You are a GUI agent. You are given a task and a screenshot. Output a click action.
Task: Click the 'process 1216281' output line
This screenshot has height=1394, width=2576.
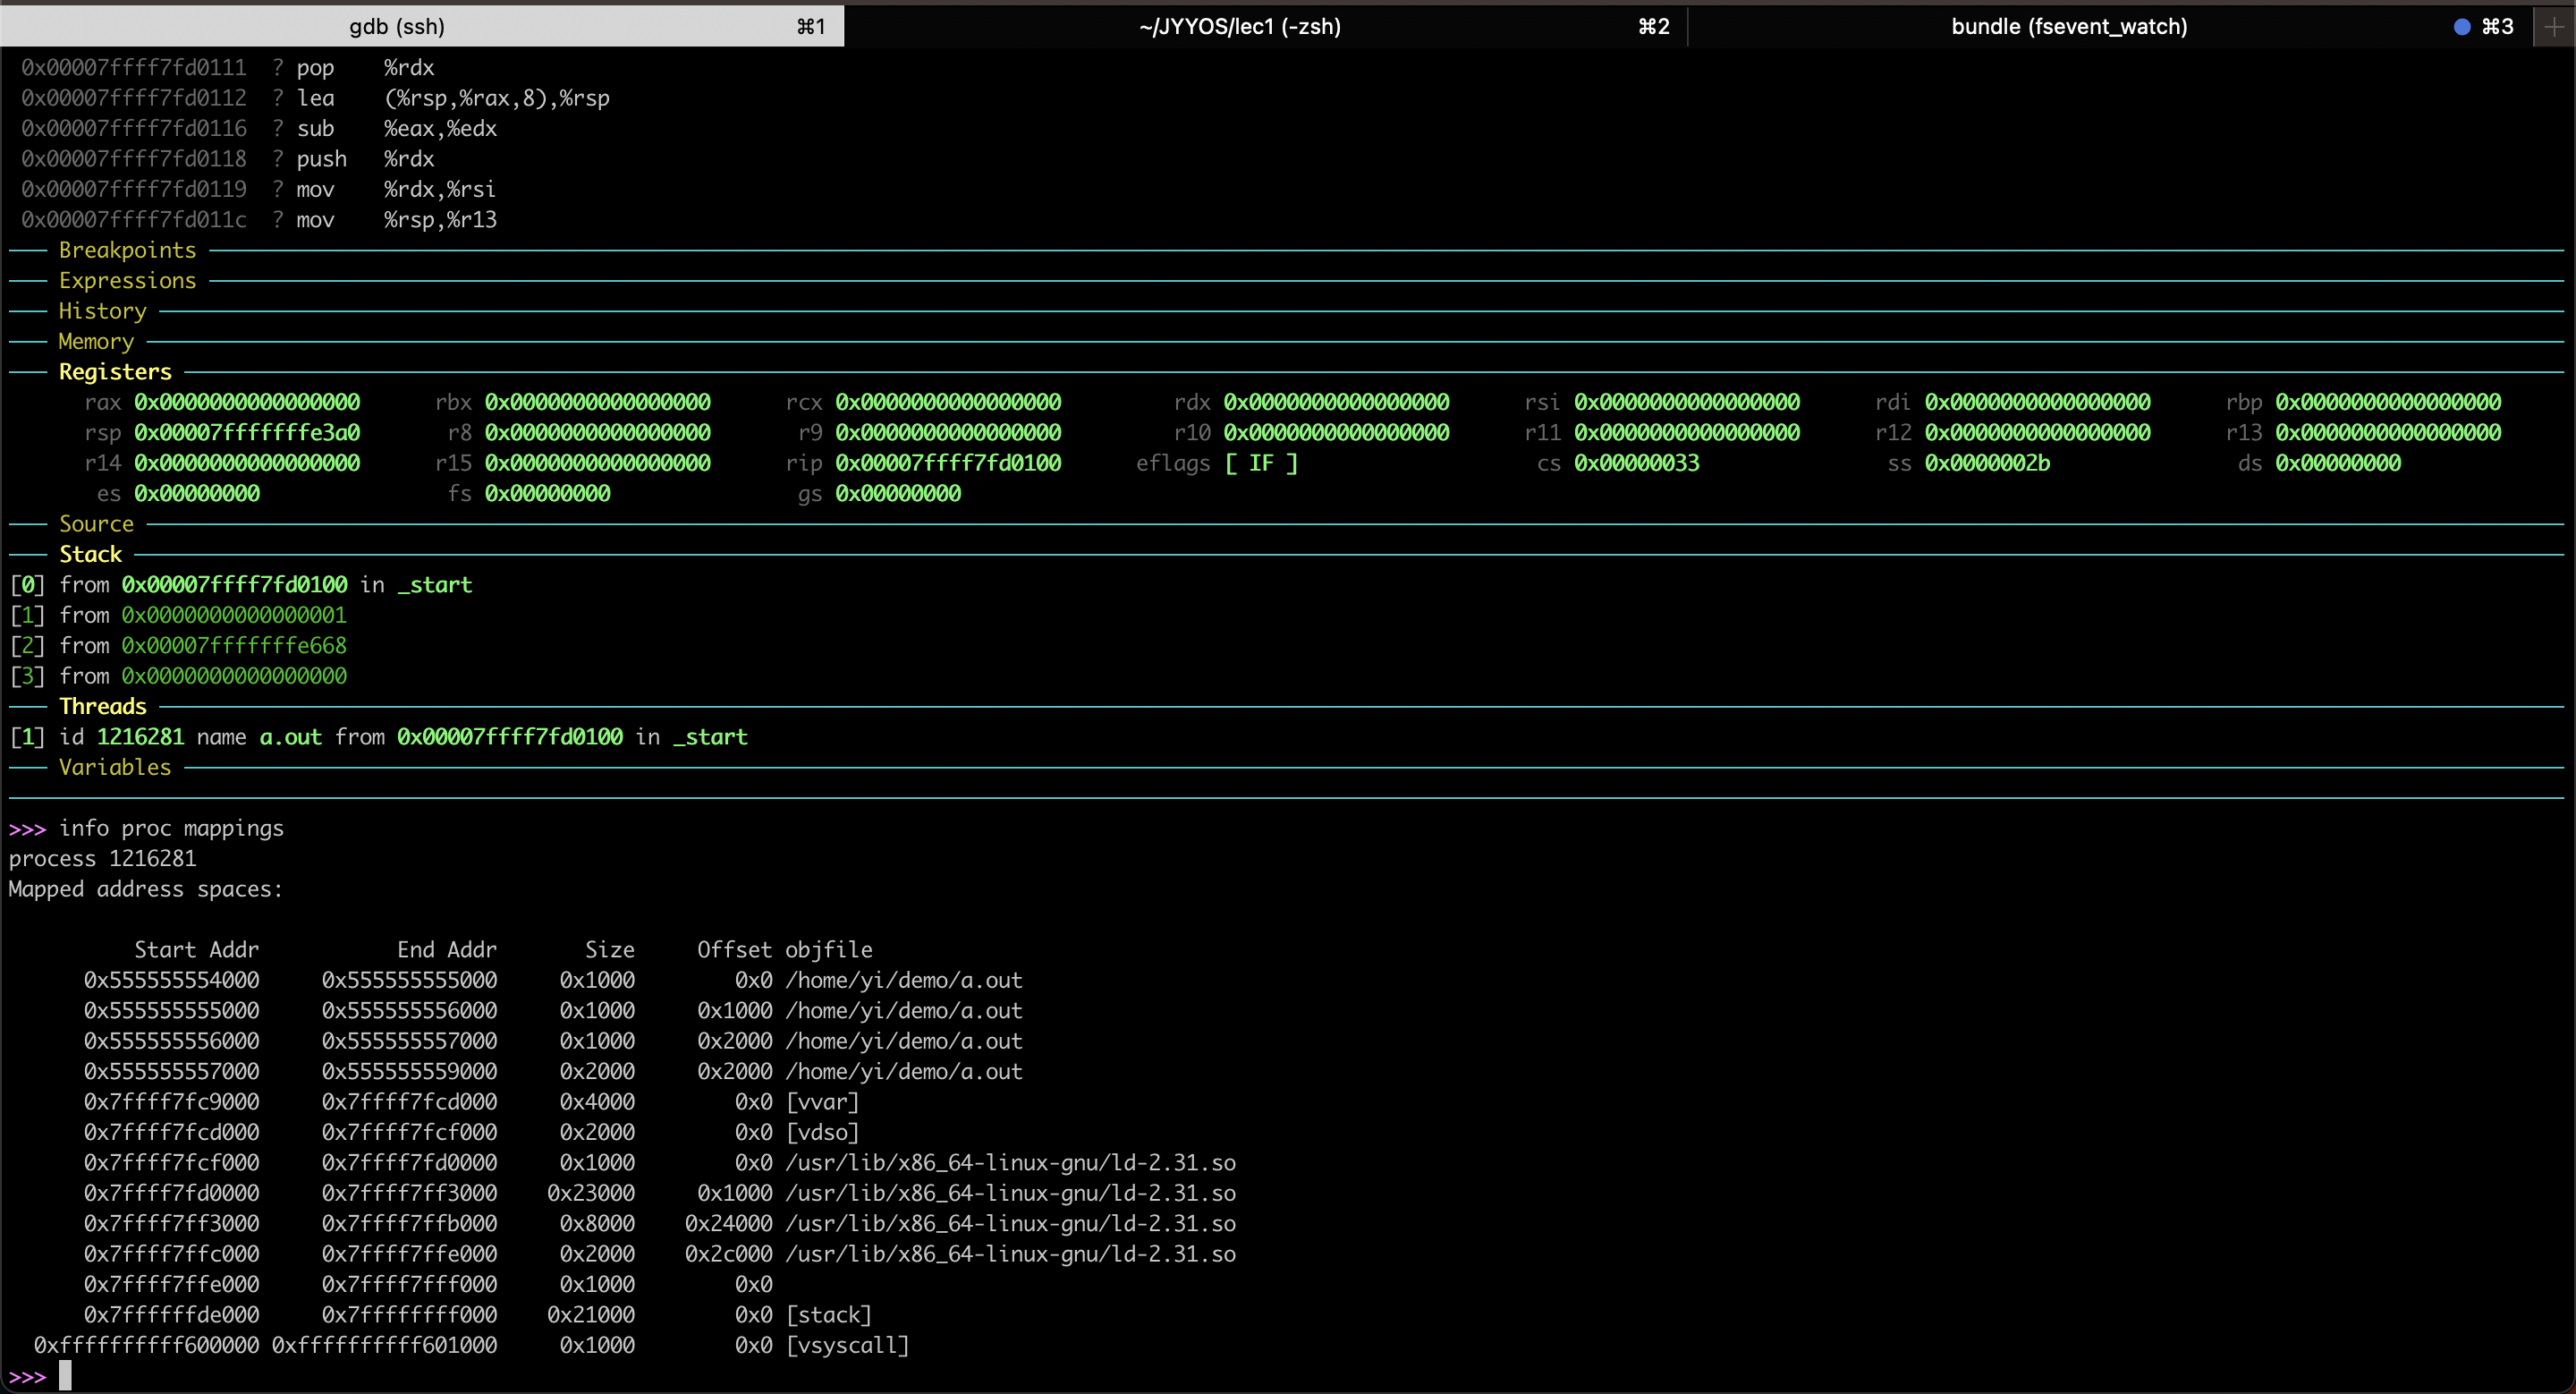(x=102, y=859)
